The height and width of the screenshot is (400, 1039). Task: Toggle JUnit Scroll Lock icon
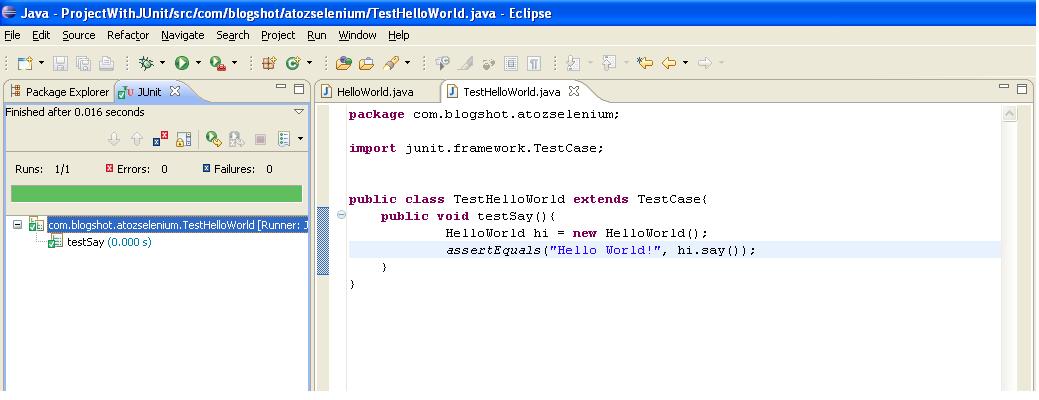(x=184, y=139)
